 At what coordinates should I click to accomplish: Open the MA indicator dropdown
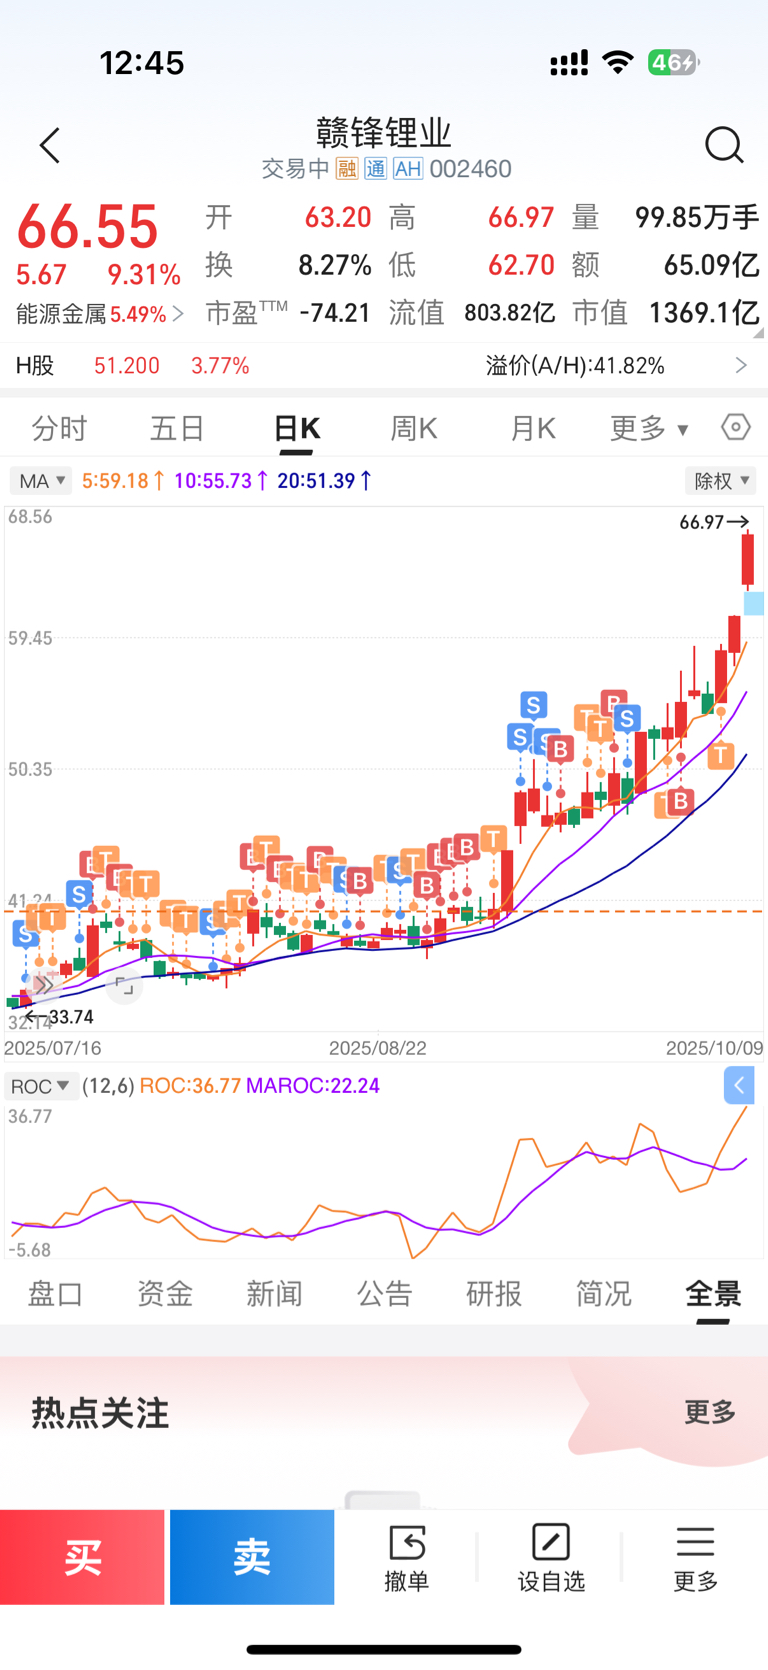click(x=41, y=481)
